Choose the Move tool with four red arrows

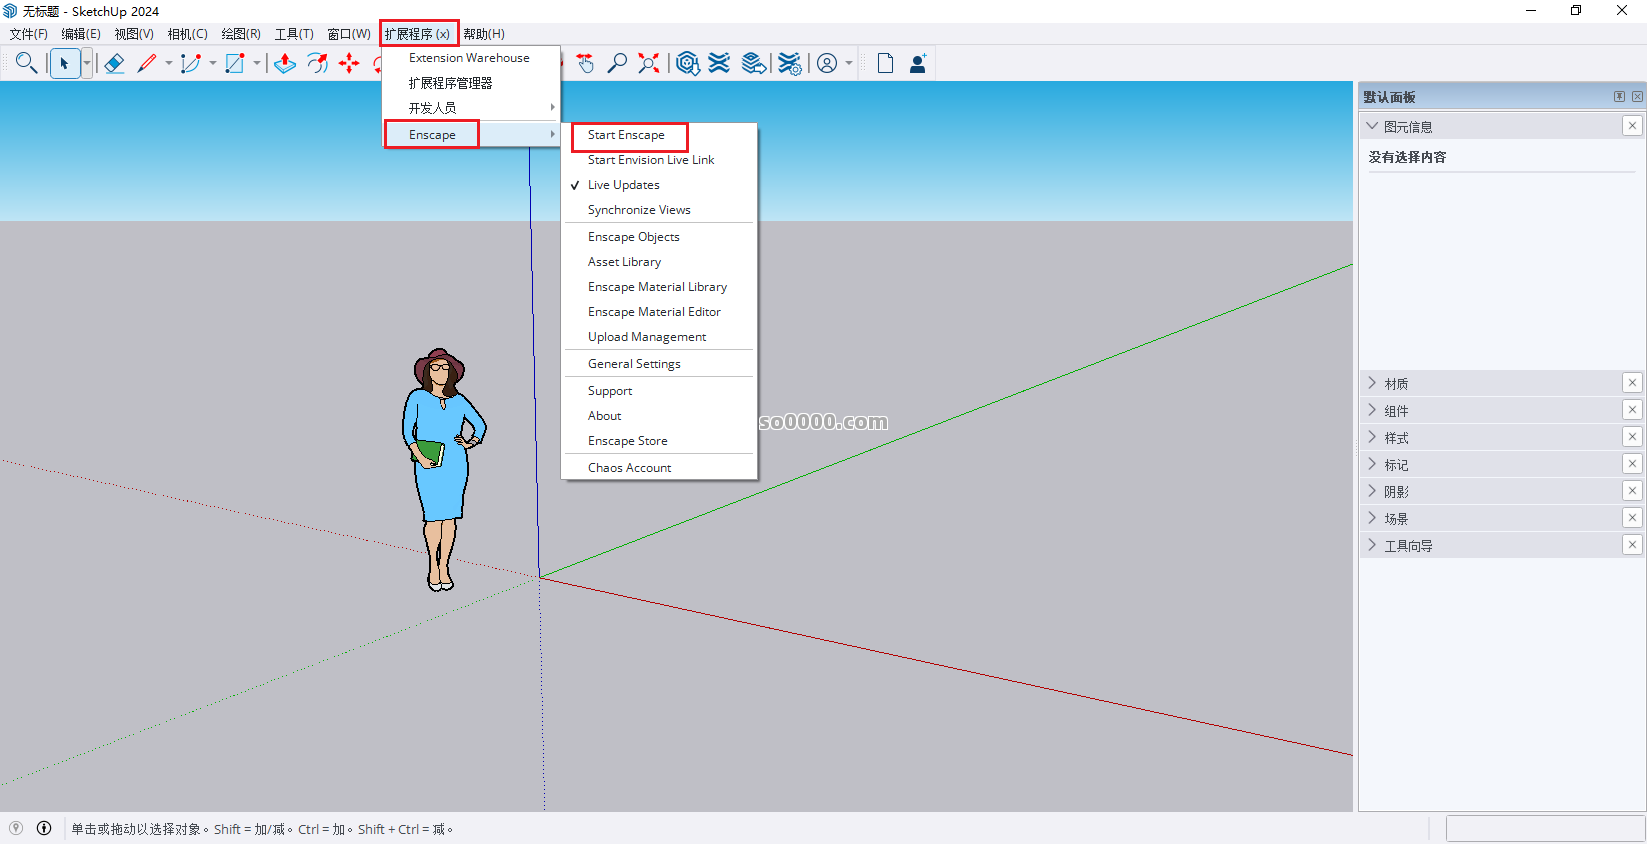(349, 63)
